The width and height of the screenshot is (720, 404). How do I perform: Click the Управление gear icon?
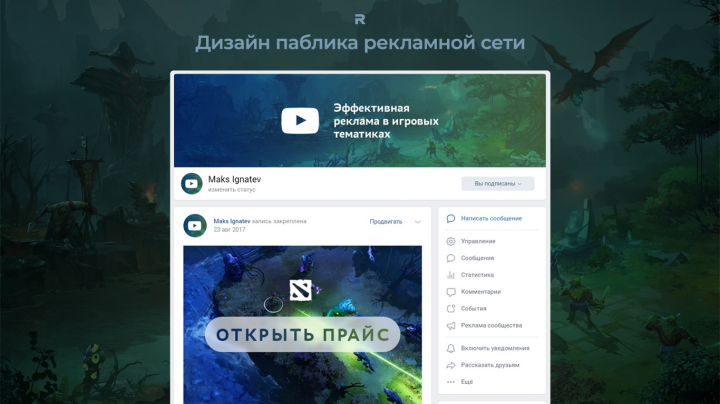451,241
